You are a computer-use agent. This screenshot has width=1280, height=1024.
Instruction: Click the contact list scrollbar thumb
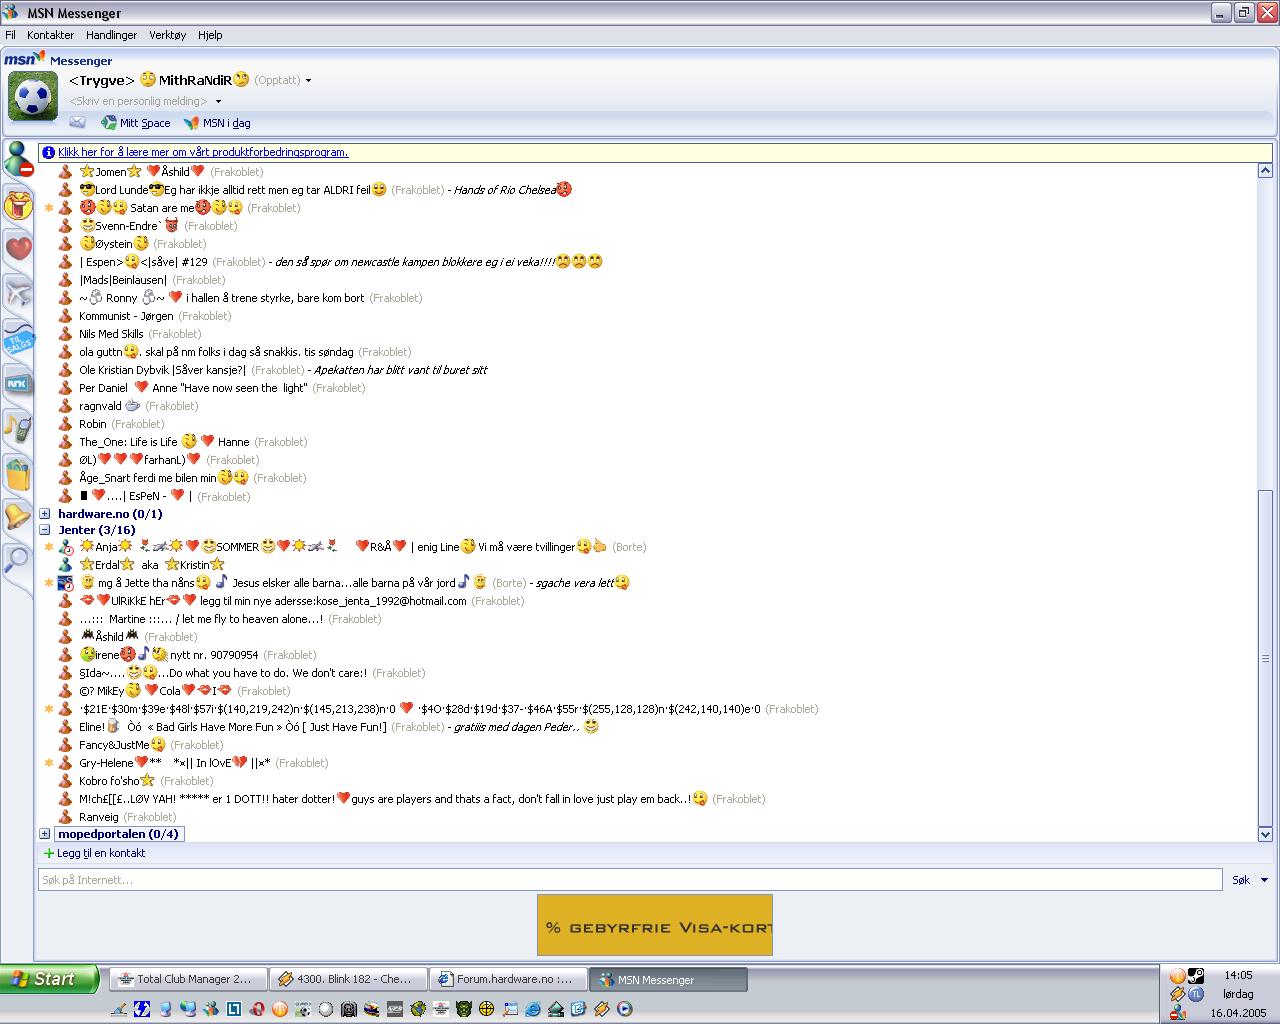point(1265,658)
